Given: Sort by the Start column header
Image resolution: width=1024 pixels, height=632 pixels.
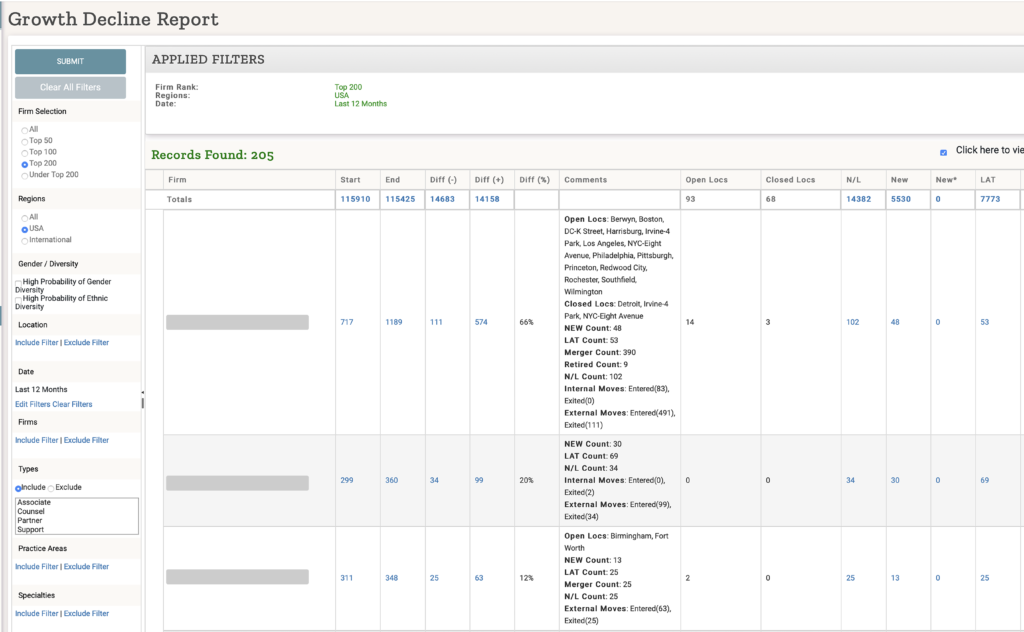Looking at the screenshot, I should [x=350, y=180].
